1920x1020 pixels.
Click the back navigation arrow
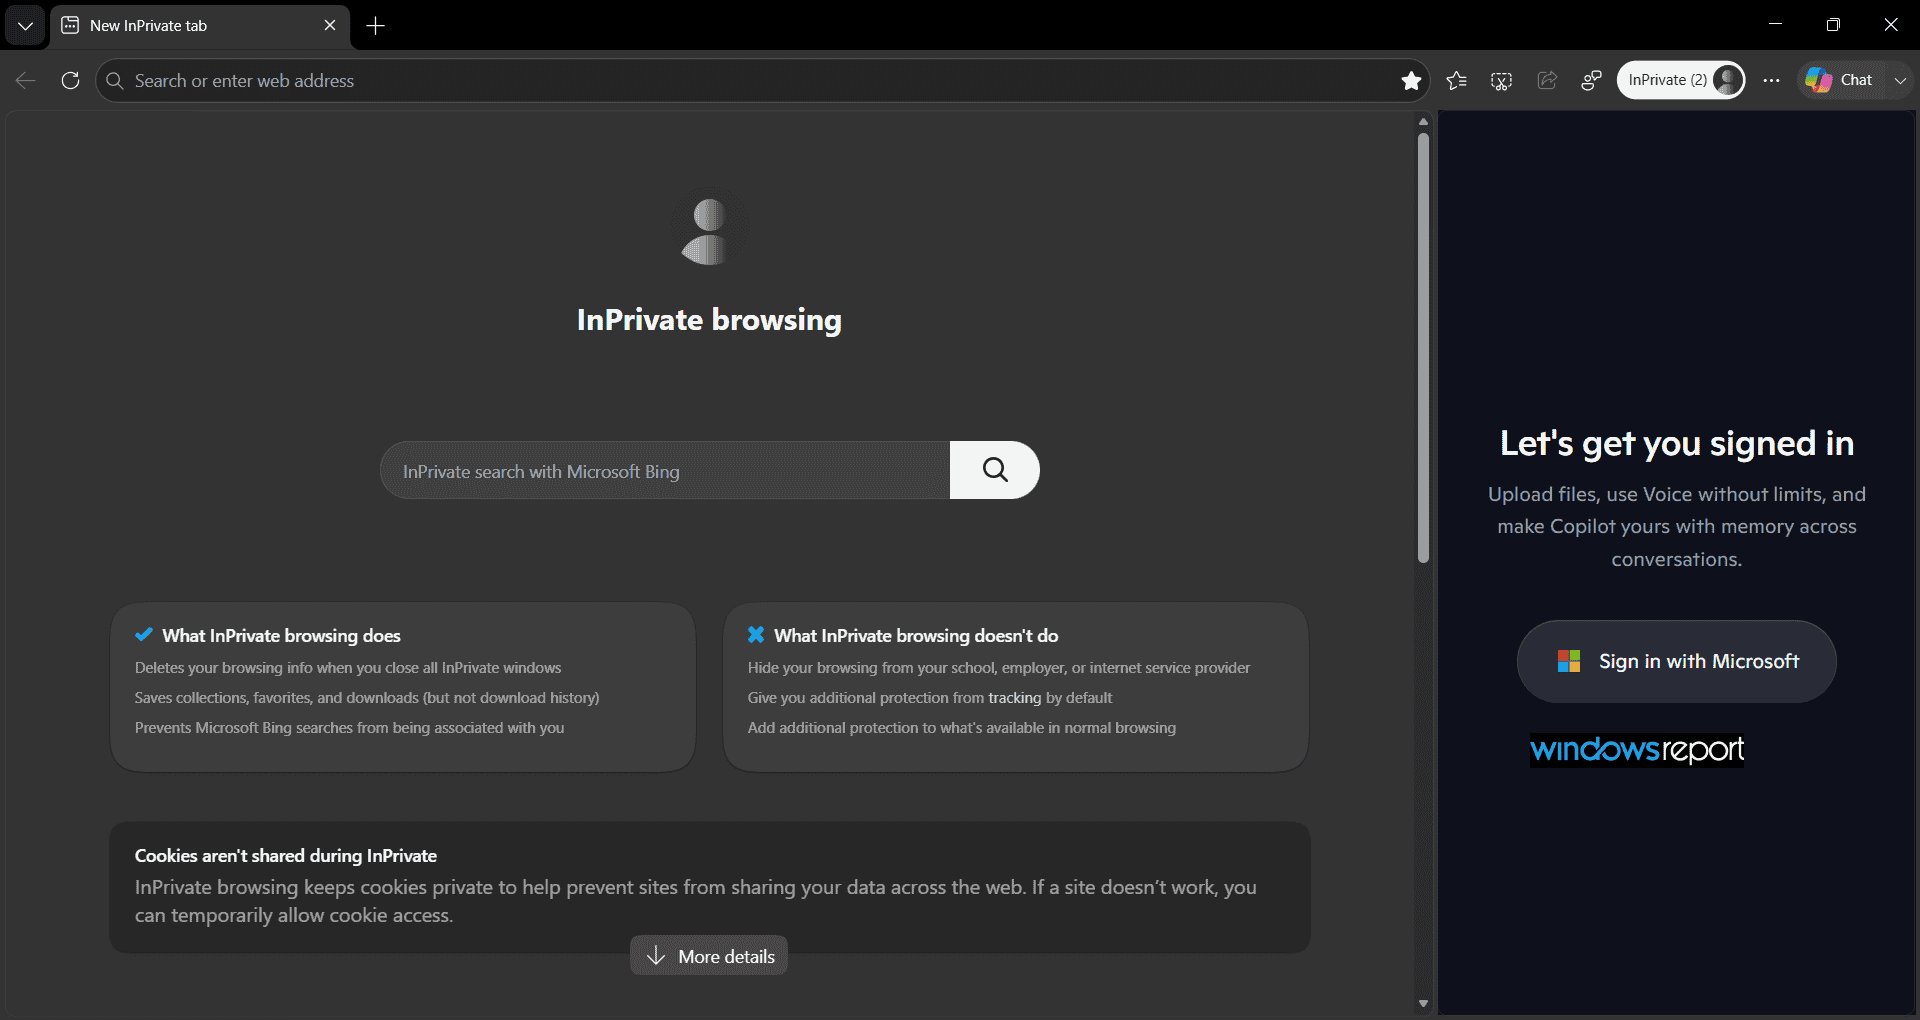26,80
